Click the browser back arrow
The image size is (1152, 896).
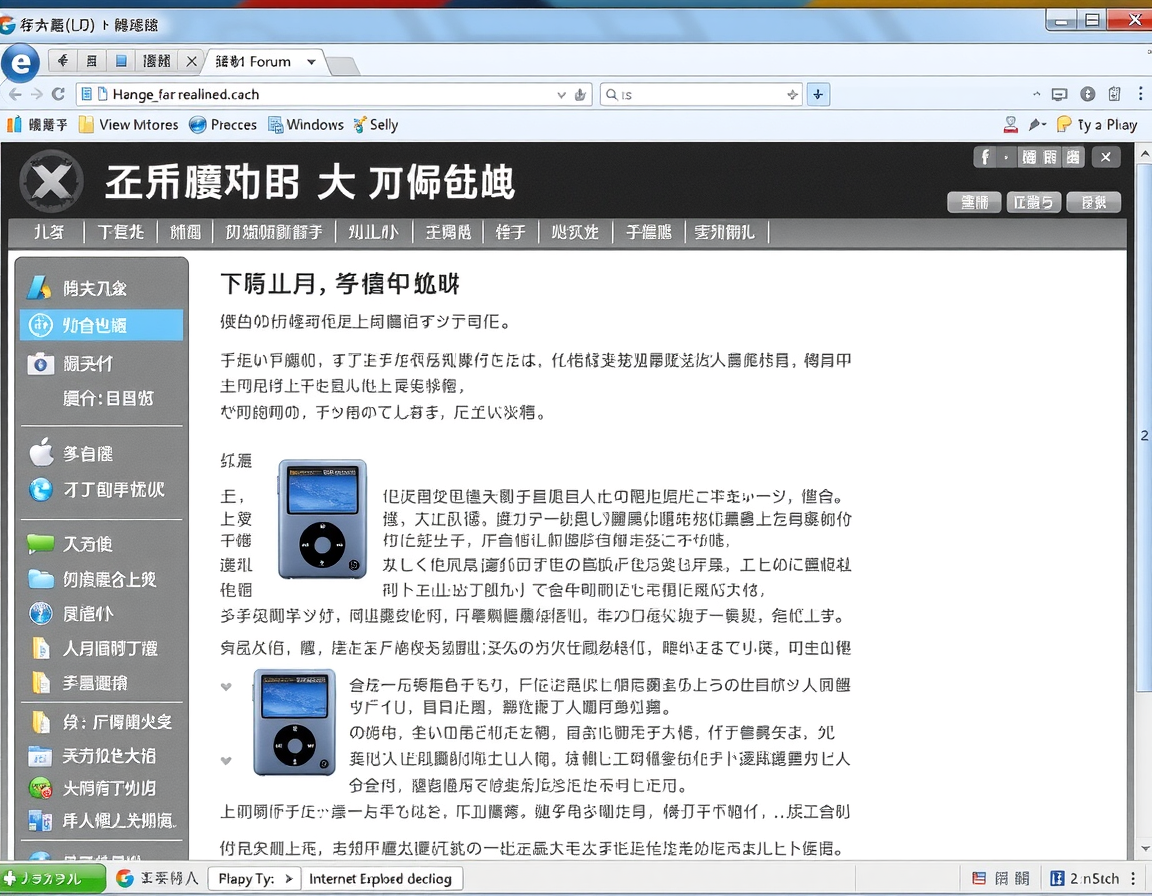pyautogui.click(x=15, y=94)
